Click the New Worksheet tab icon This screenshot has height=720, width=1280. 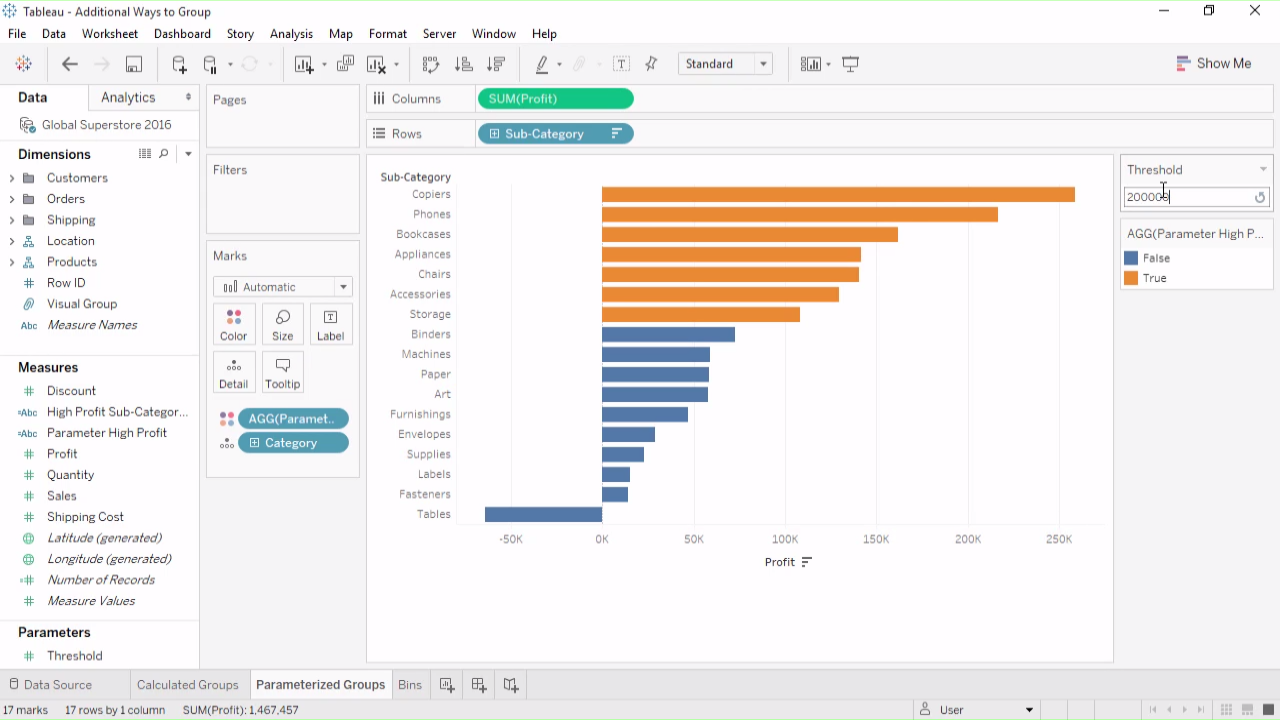(447, 685)
